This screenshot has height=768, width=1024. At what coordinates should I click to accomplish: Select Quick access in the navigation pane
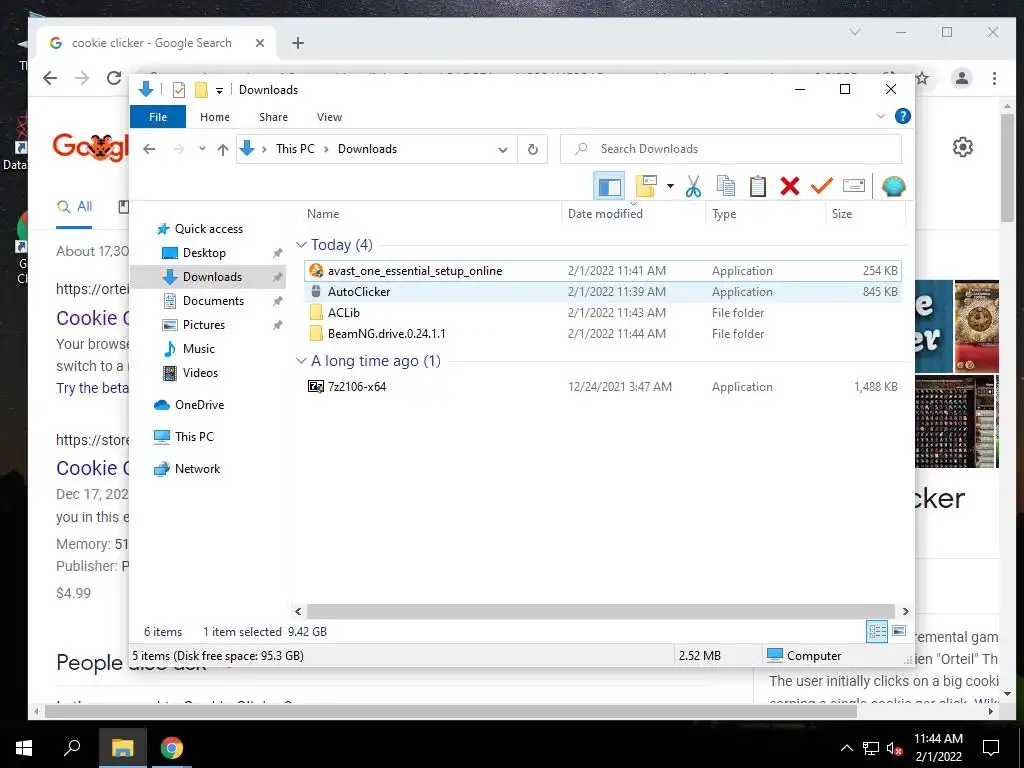tap(208, 229)
